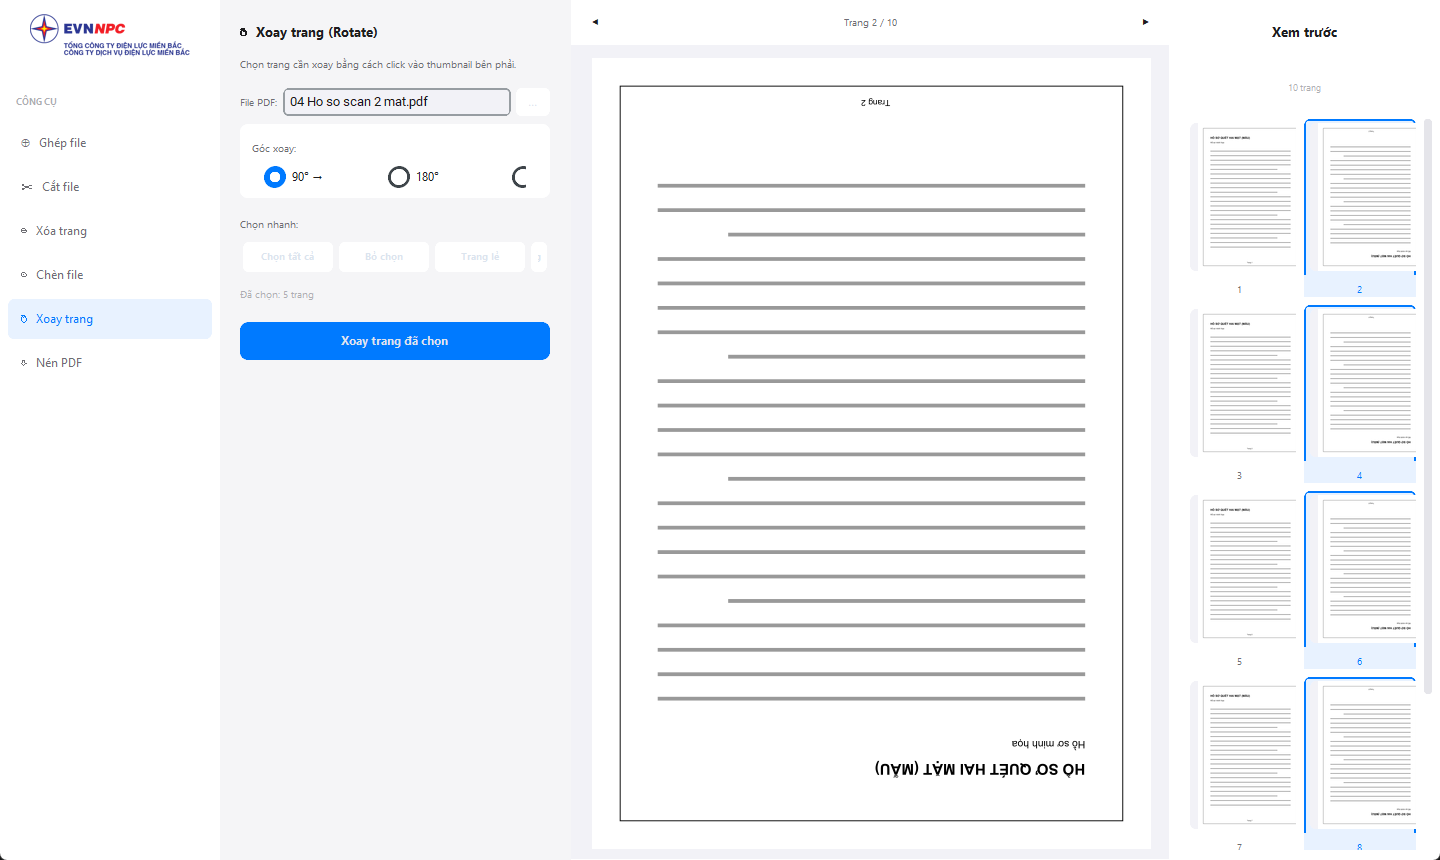The height and width of the screenshot is (860, 1440).
Task: Toggle page 6 thumbnail selection
Action: (x=1360, y=580)
